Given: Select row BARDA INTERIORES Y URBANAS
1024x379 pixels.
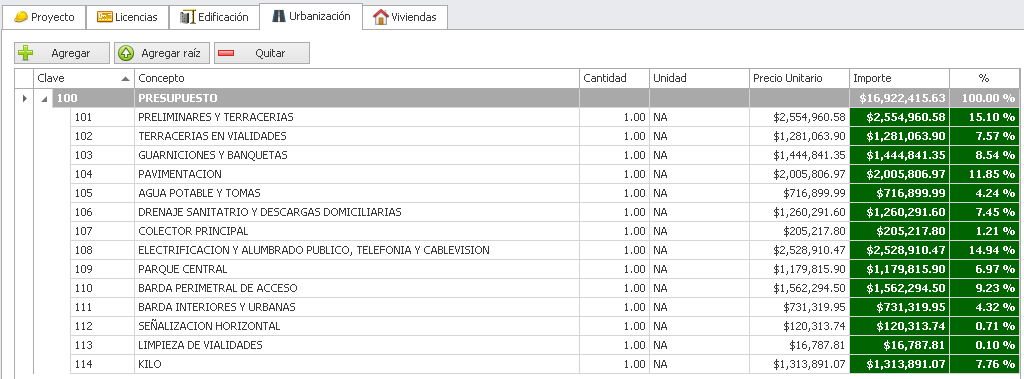Looking at the screenshot, I should pyautogui.click(x=545, y=306).
